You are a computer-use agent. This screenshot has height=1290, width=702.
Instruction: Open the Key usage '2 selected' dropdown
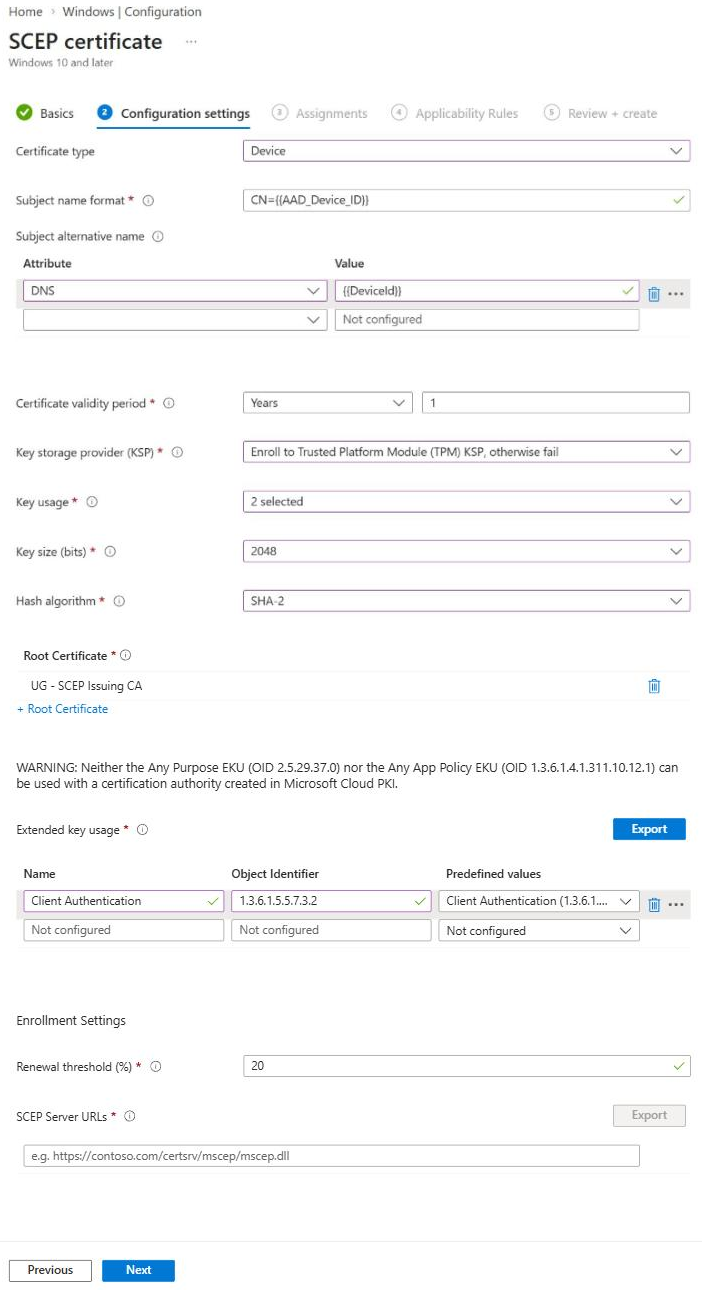[466, 502]
